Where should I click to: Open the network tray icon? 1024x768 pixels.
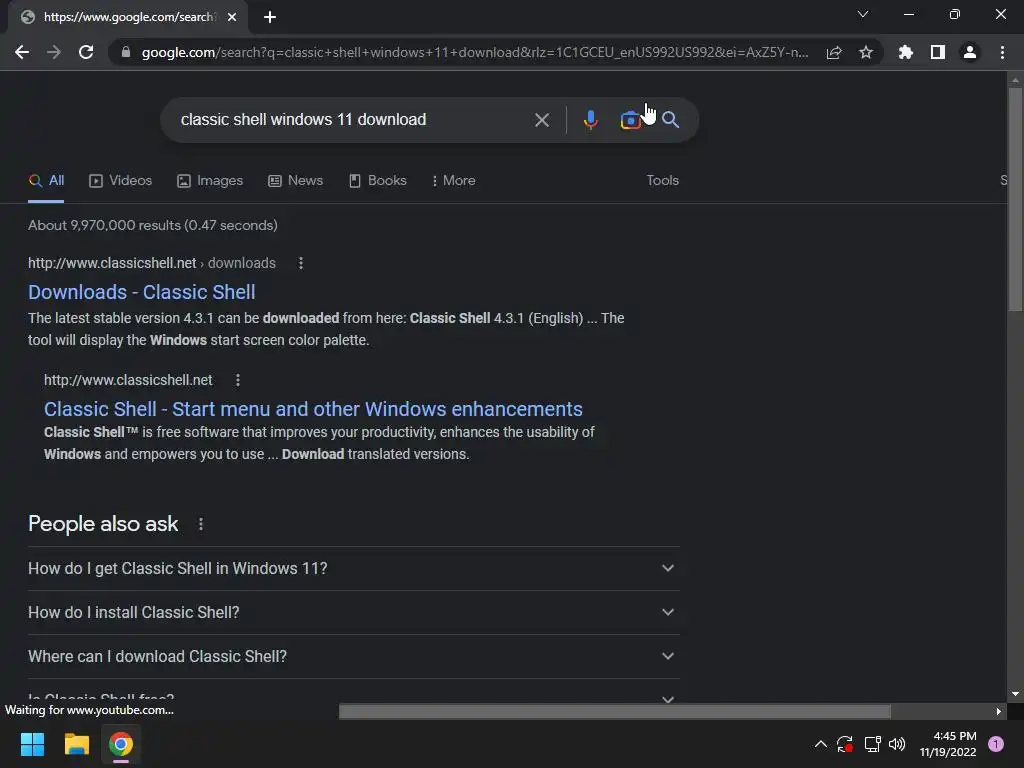pyautogui.click(x=872, y=744)
